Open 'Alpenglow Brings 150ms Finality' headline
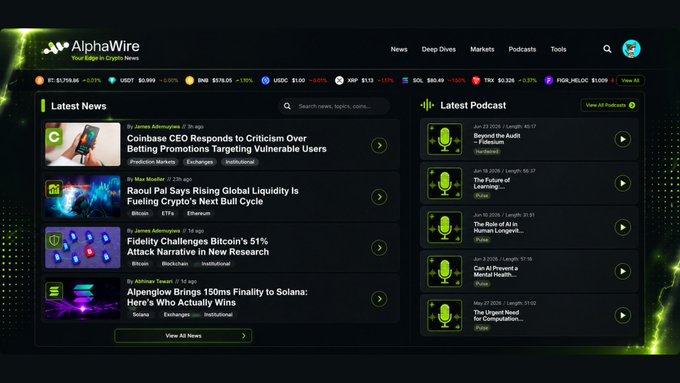 click(217, 297)
